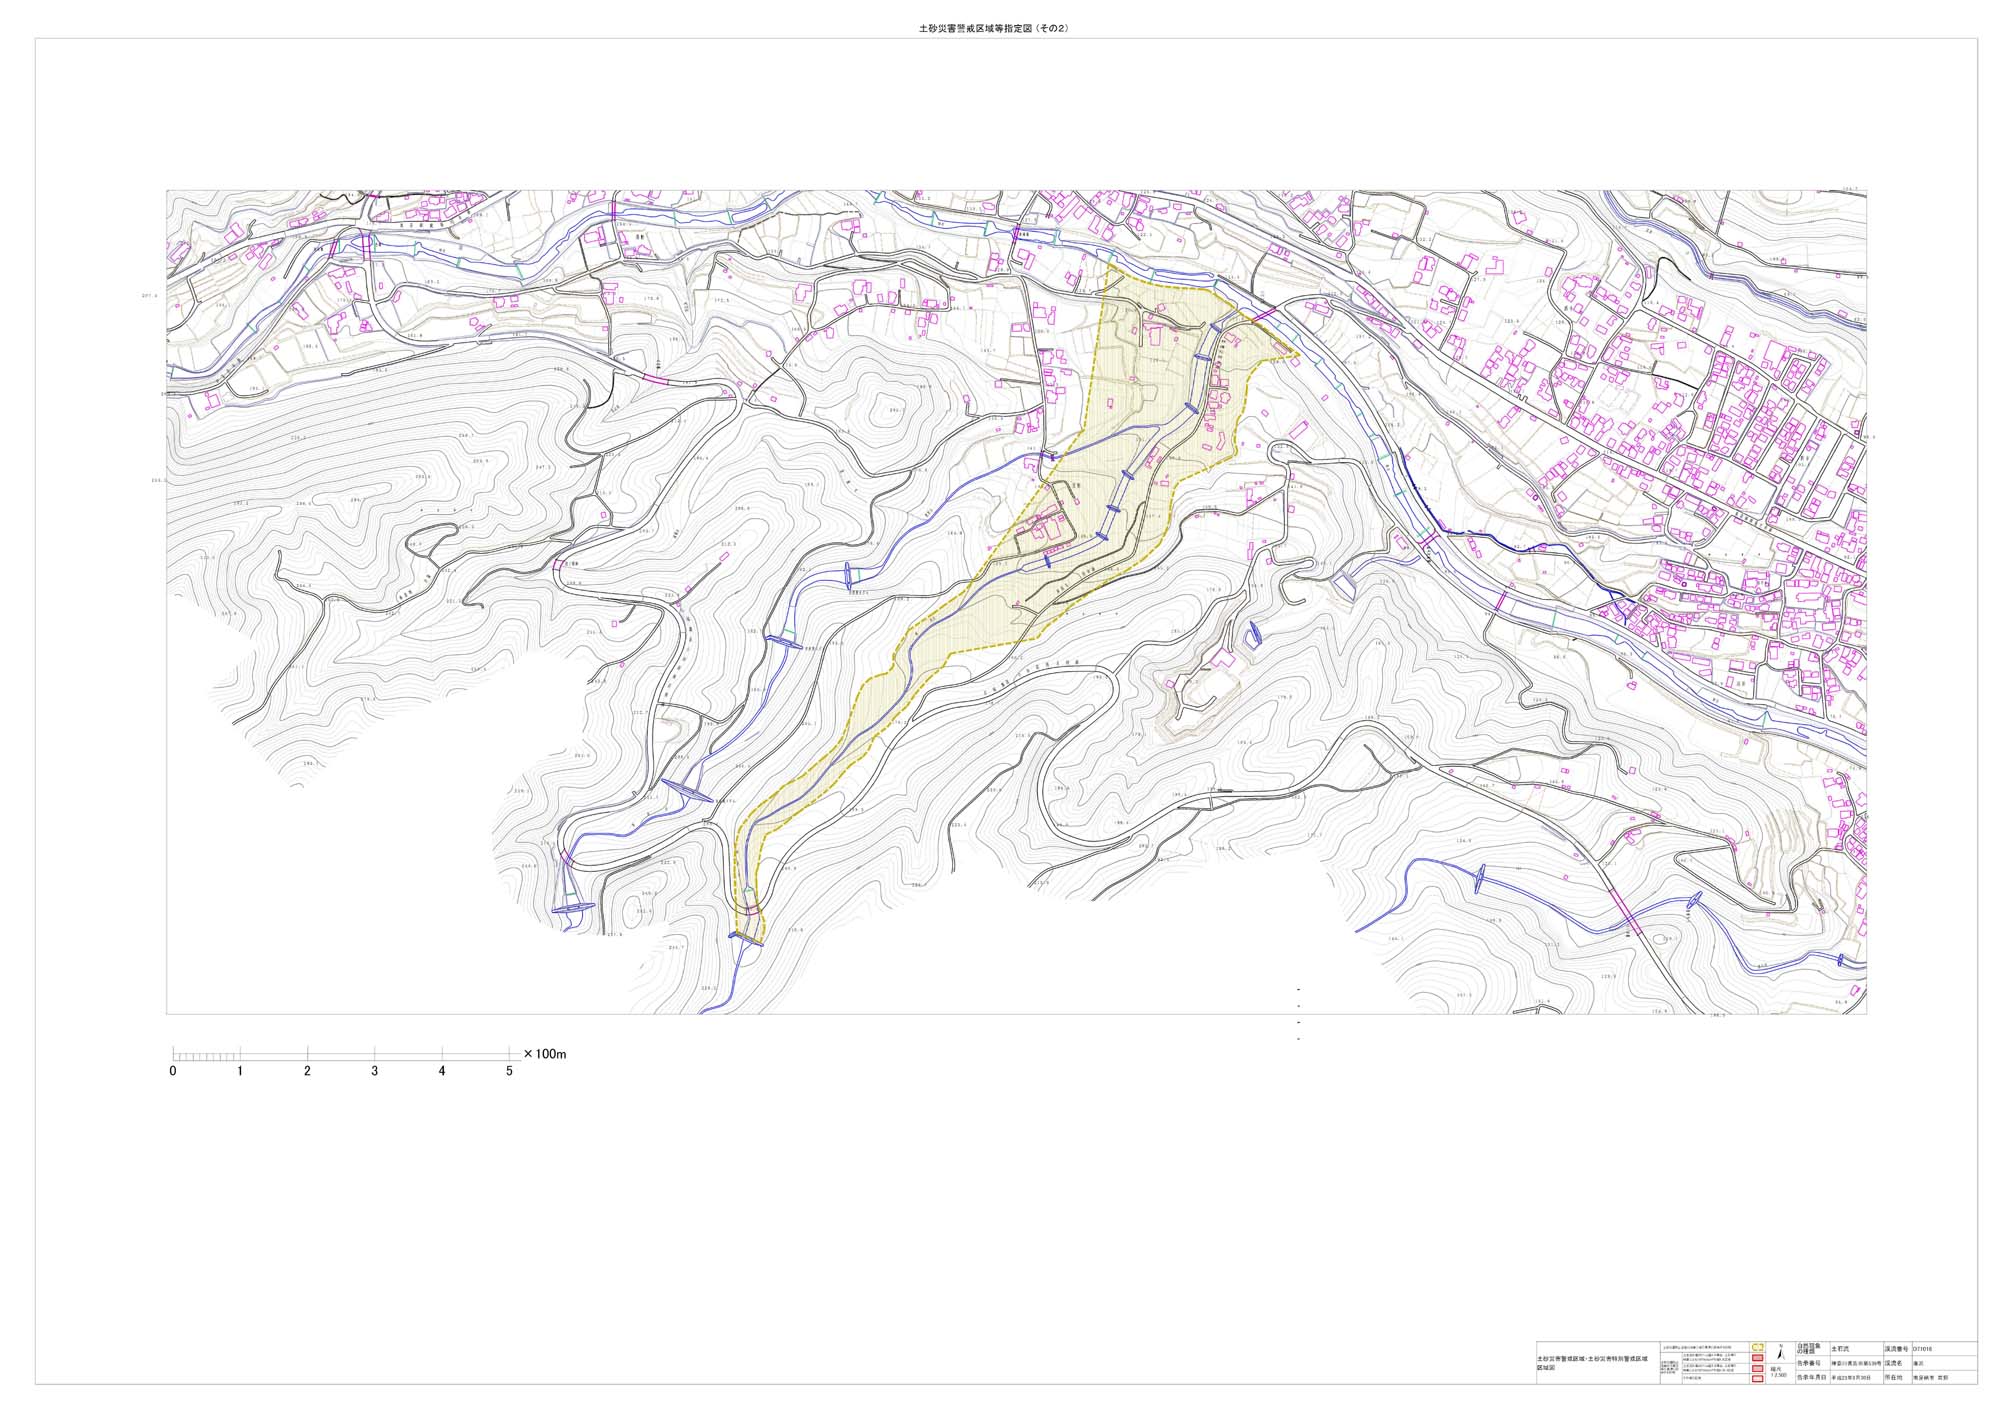2000x1414 pixels.
Task: Click the '3' mark on scale bar
Action: coord(375,1071)
